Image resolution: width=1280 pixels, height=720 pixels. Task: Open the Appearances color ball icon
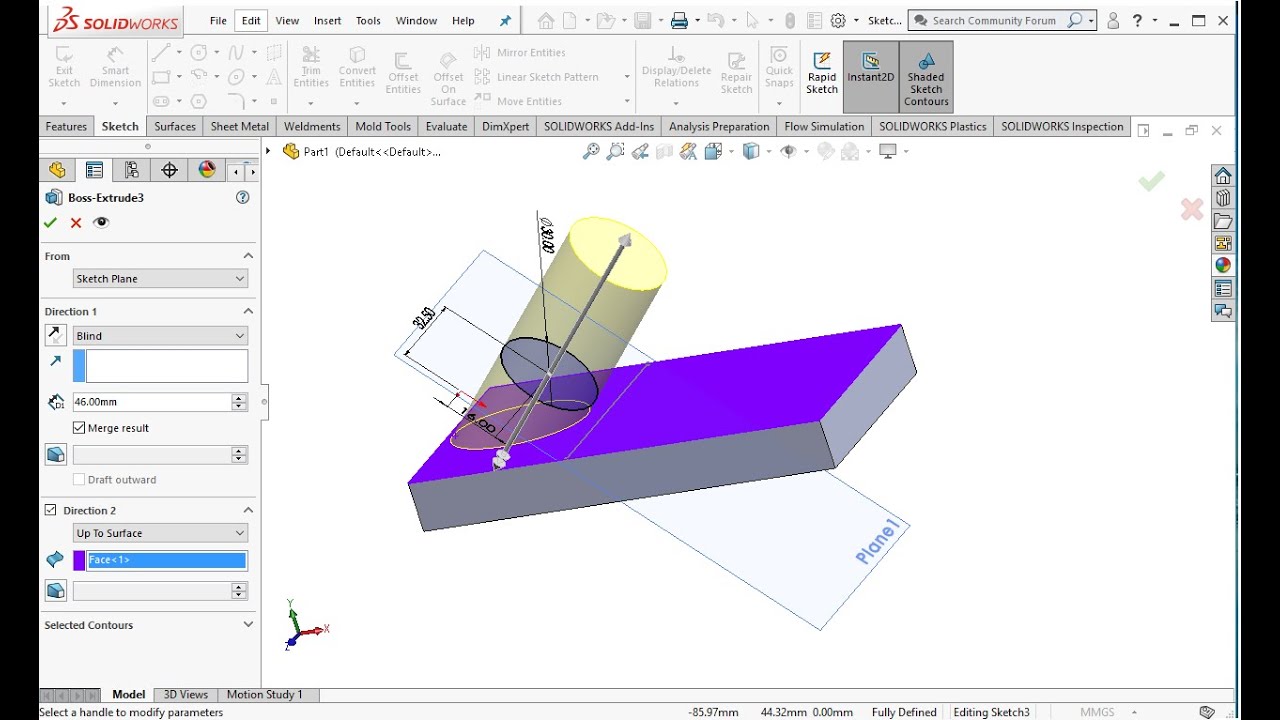[1223, 265]
